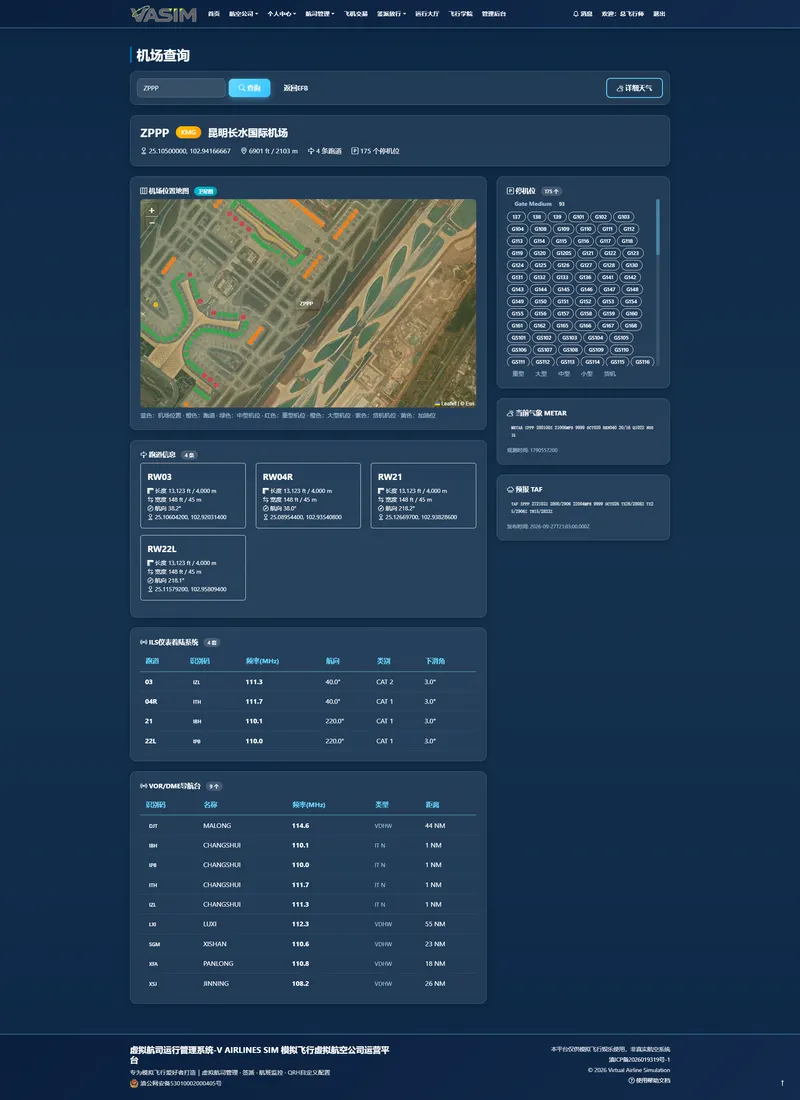Click the runway icon by 4 条跑道
The image size is (800, 1100).
click(311, 151)
